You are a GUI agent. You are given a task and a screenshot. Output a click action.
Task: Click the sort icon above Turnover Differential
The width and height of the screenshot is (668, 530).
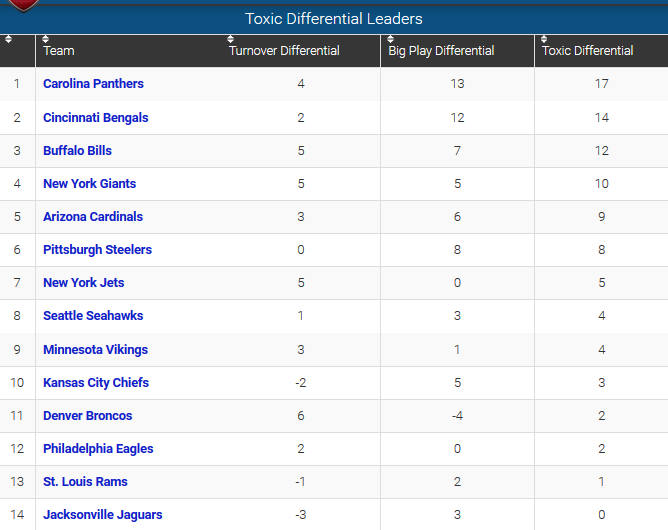230,39
